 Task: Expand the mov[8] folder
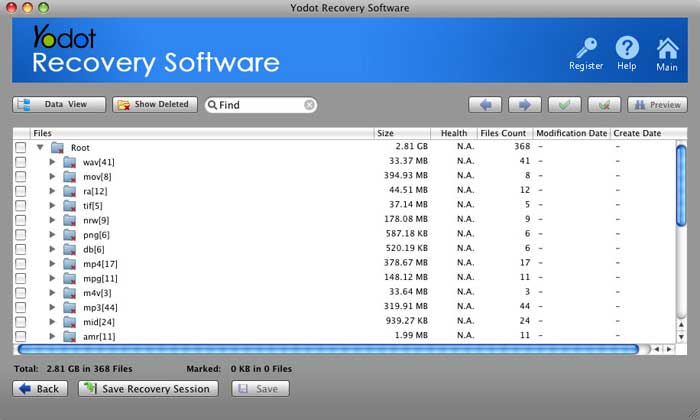[x=52, y=176]
